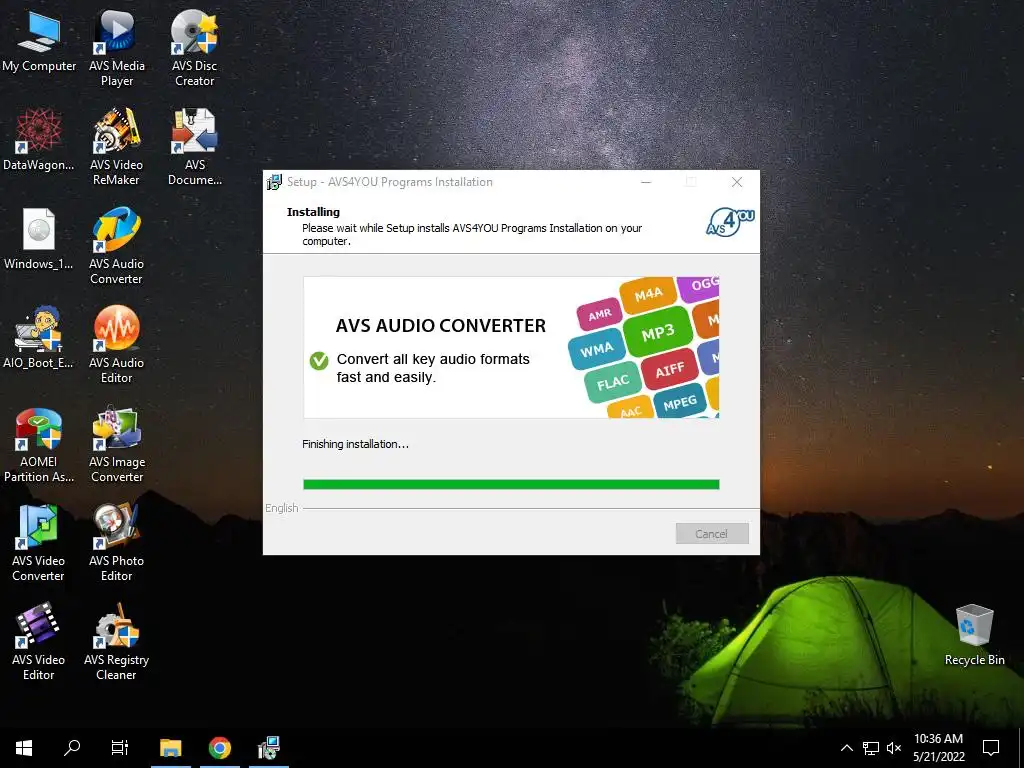Click the English language label
The image size is (1024, 768).
[281, 508]
